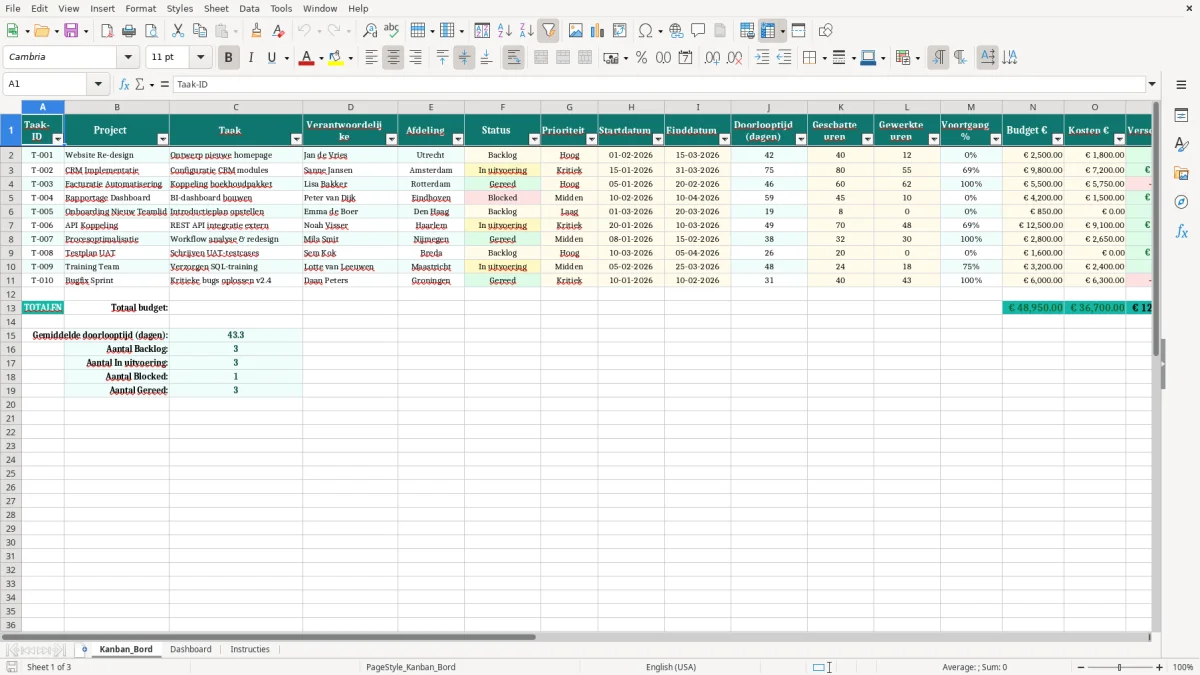
Task: Click Add Decimal Place icon
Action: (712, 58)
